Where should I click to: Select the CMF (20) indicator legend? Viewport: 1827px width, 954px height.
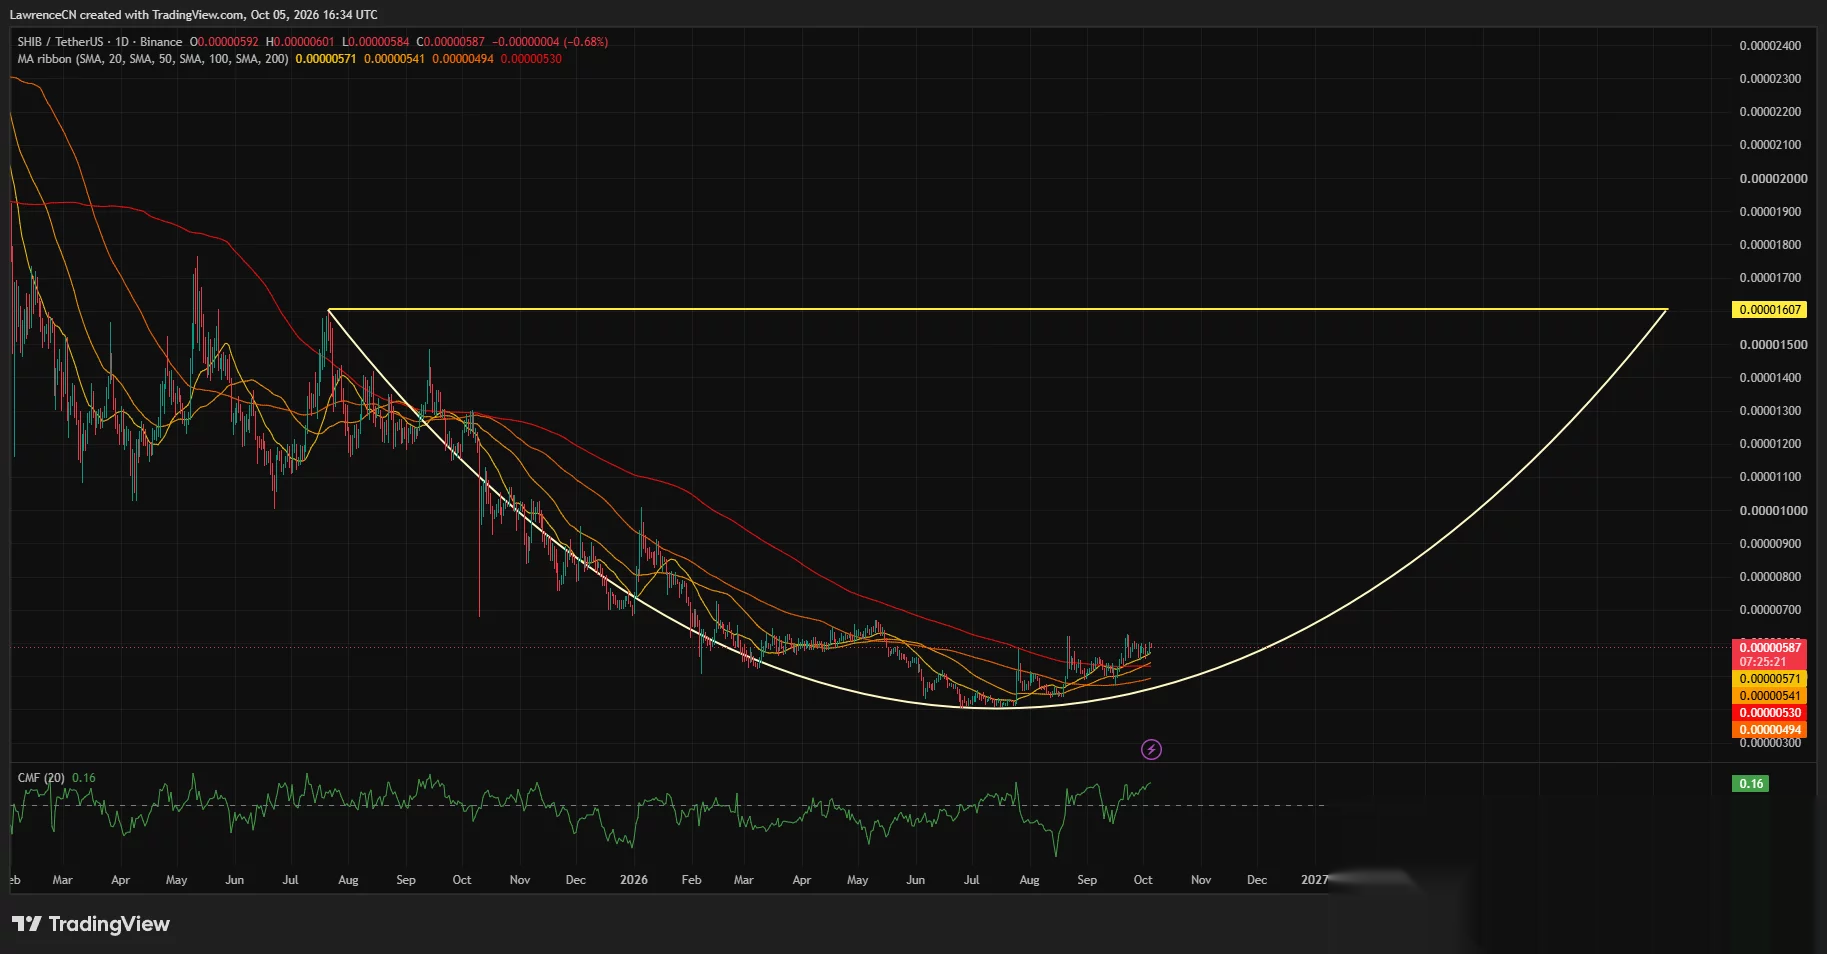41,778
